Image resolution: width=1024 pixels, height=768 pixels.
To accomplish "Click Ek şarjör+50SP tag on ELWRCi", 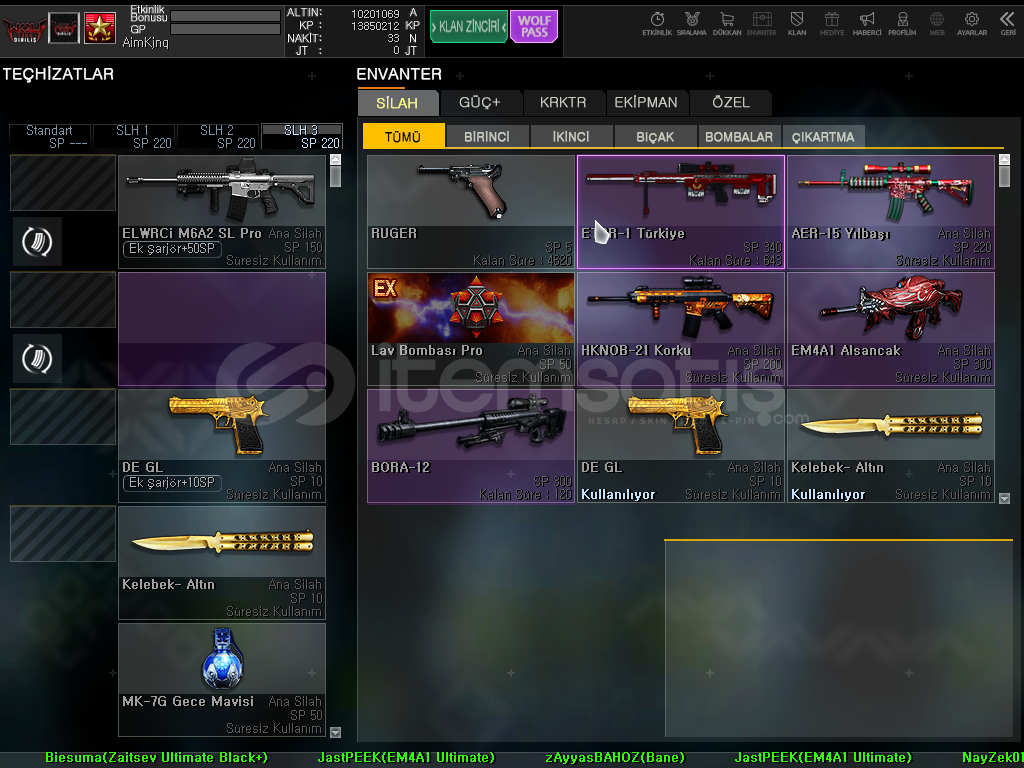I will point(172,249).
